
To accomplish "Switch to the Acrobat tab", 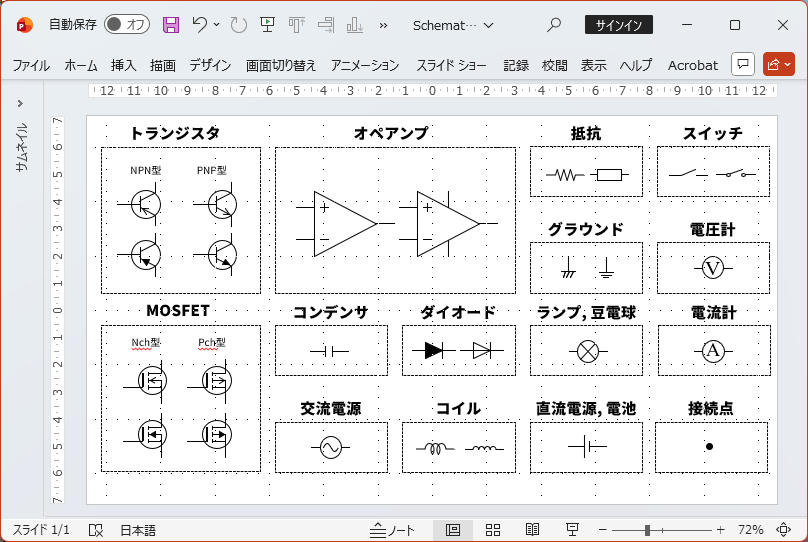I will coord(693,65).
